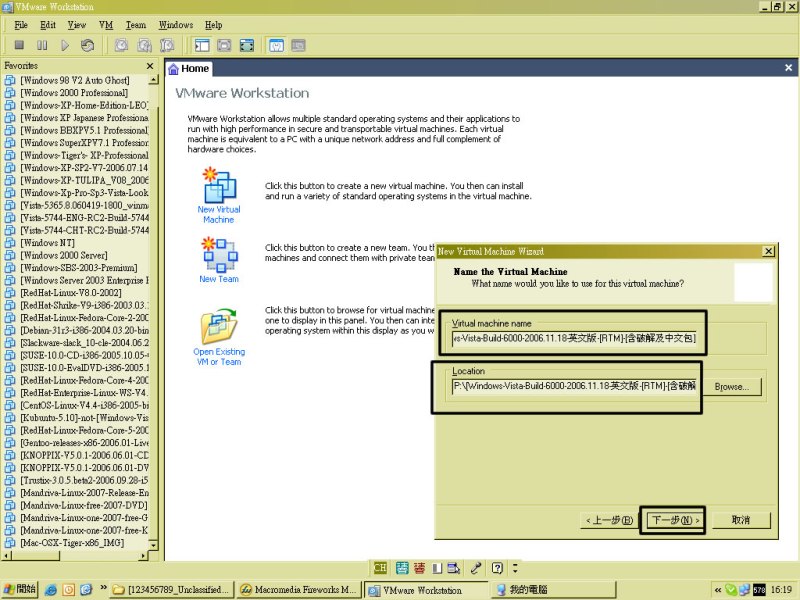Open the Windows menu

click(176, 24)
